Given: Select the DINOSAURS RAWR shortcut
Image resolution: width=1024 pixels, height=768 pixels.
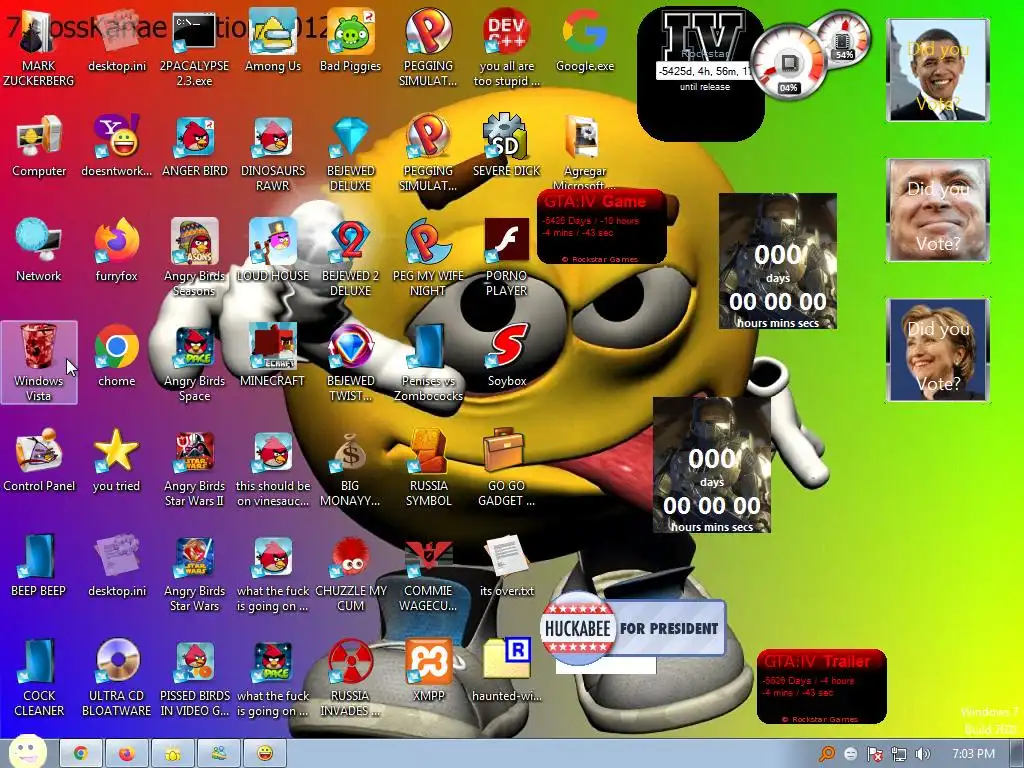Looking at the screenshot, I should click(x=273, y=153).
